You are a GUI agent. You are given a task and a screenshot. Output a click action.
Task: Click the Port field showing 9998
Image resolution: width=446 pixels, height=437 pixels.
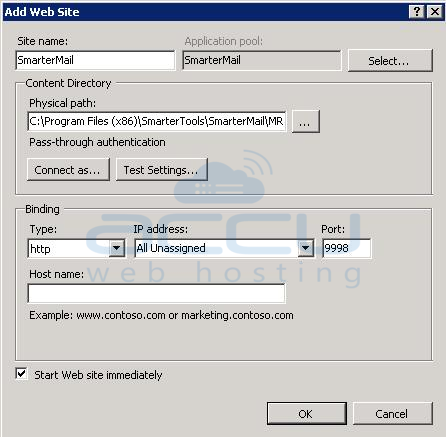347,248
